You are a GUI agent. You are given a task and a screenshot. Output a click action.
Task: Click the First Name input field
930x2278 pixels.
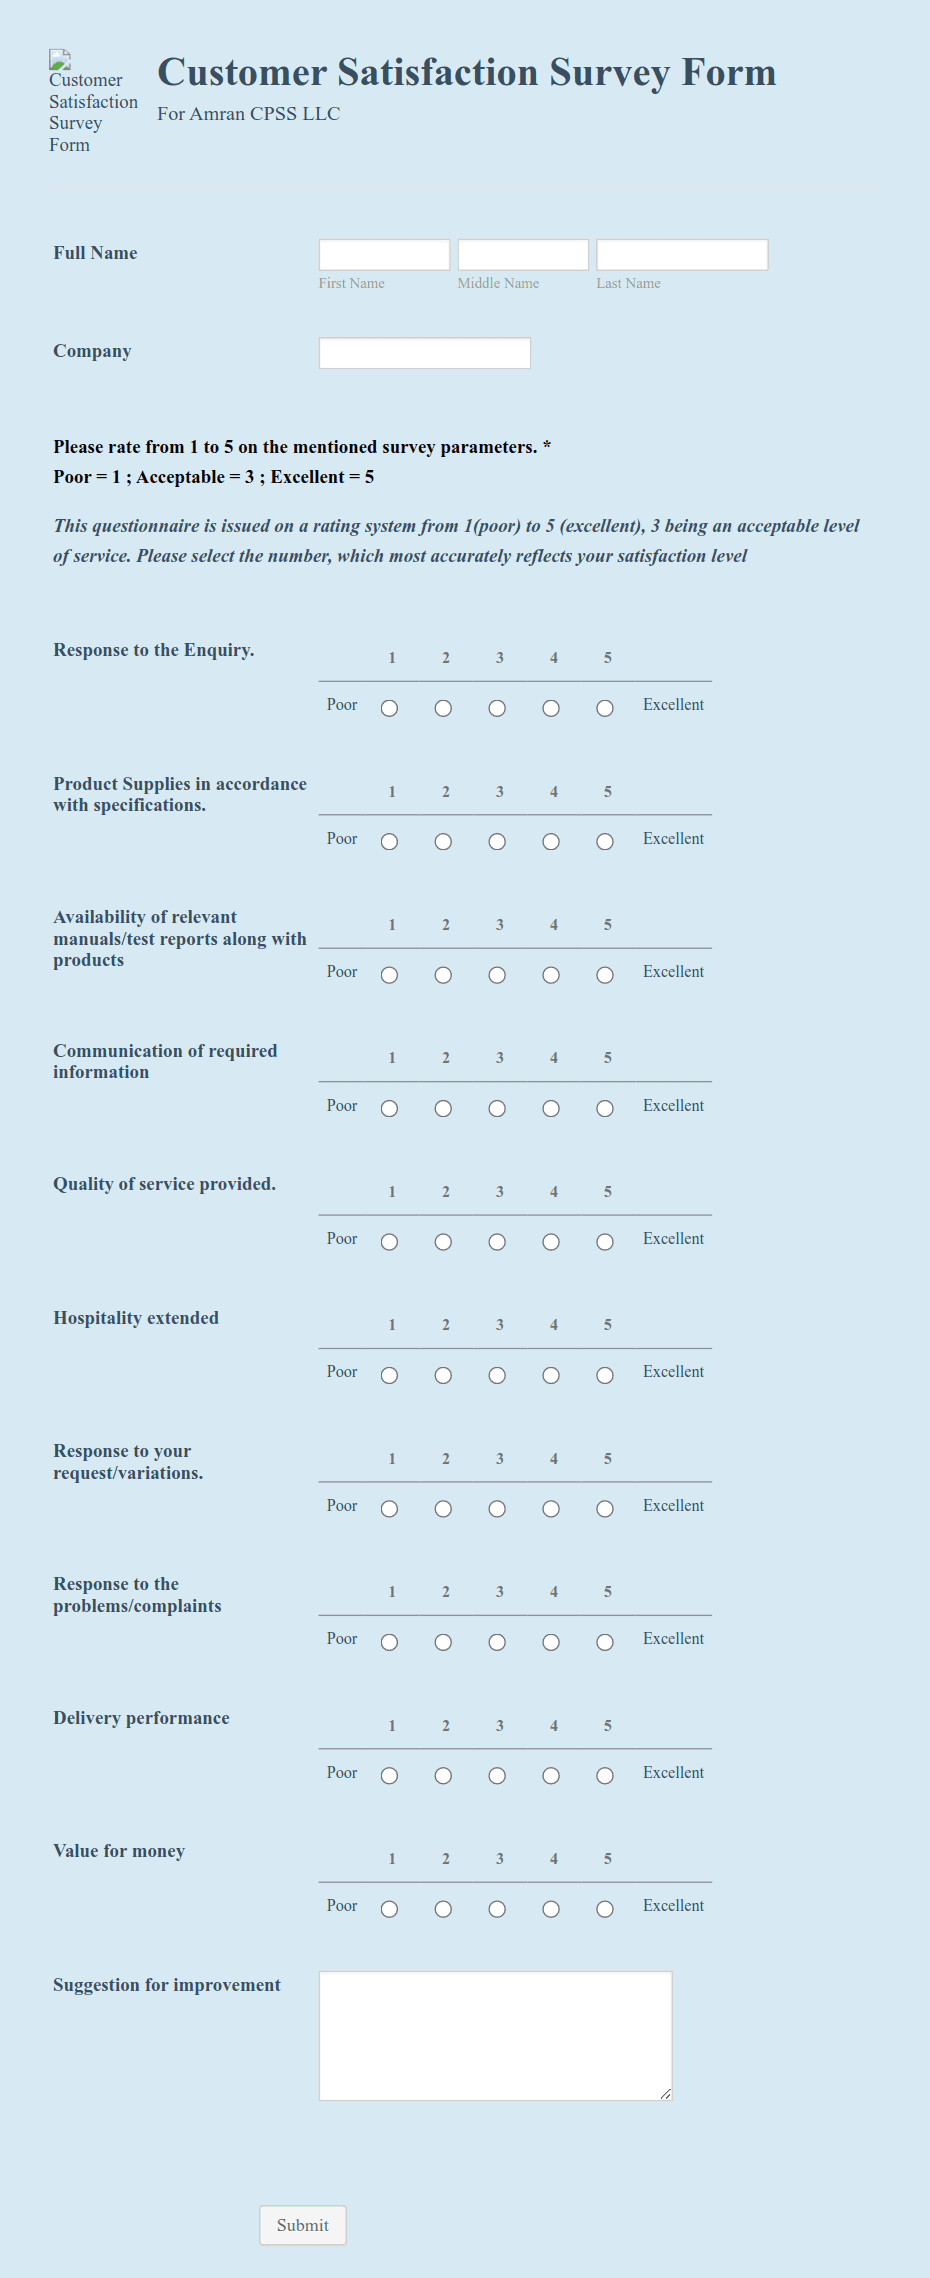click(x=383, y=254)
